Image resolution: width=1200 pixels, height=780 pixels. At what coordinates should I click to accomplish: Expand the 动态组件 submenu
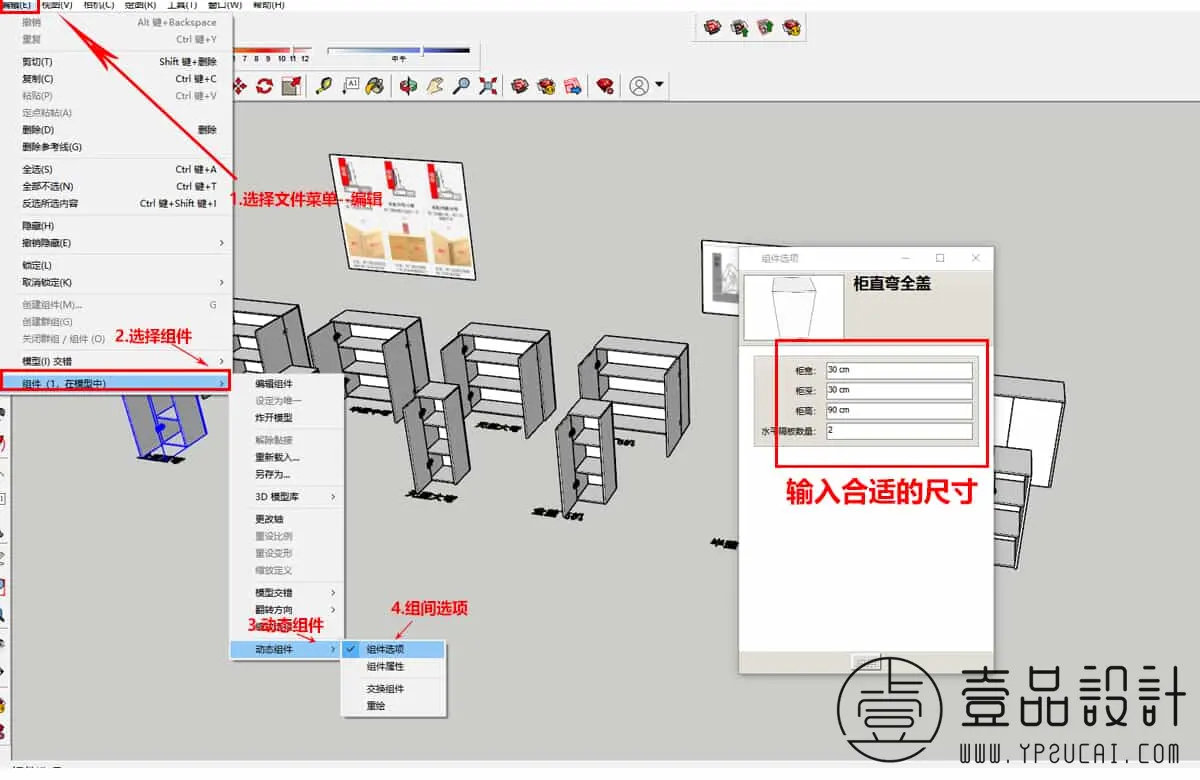286,650
